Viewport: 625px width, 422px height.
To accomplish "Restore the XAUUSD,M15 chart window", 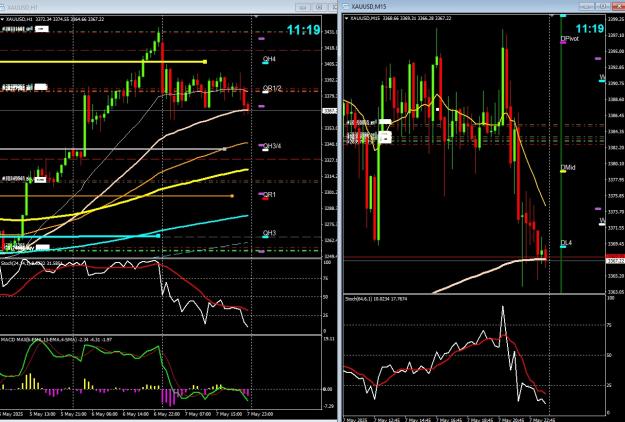I will coord(603,7).
